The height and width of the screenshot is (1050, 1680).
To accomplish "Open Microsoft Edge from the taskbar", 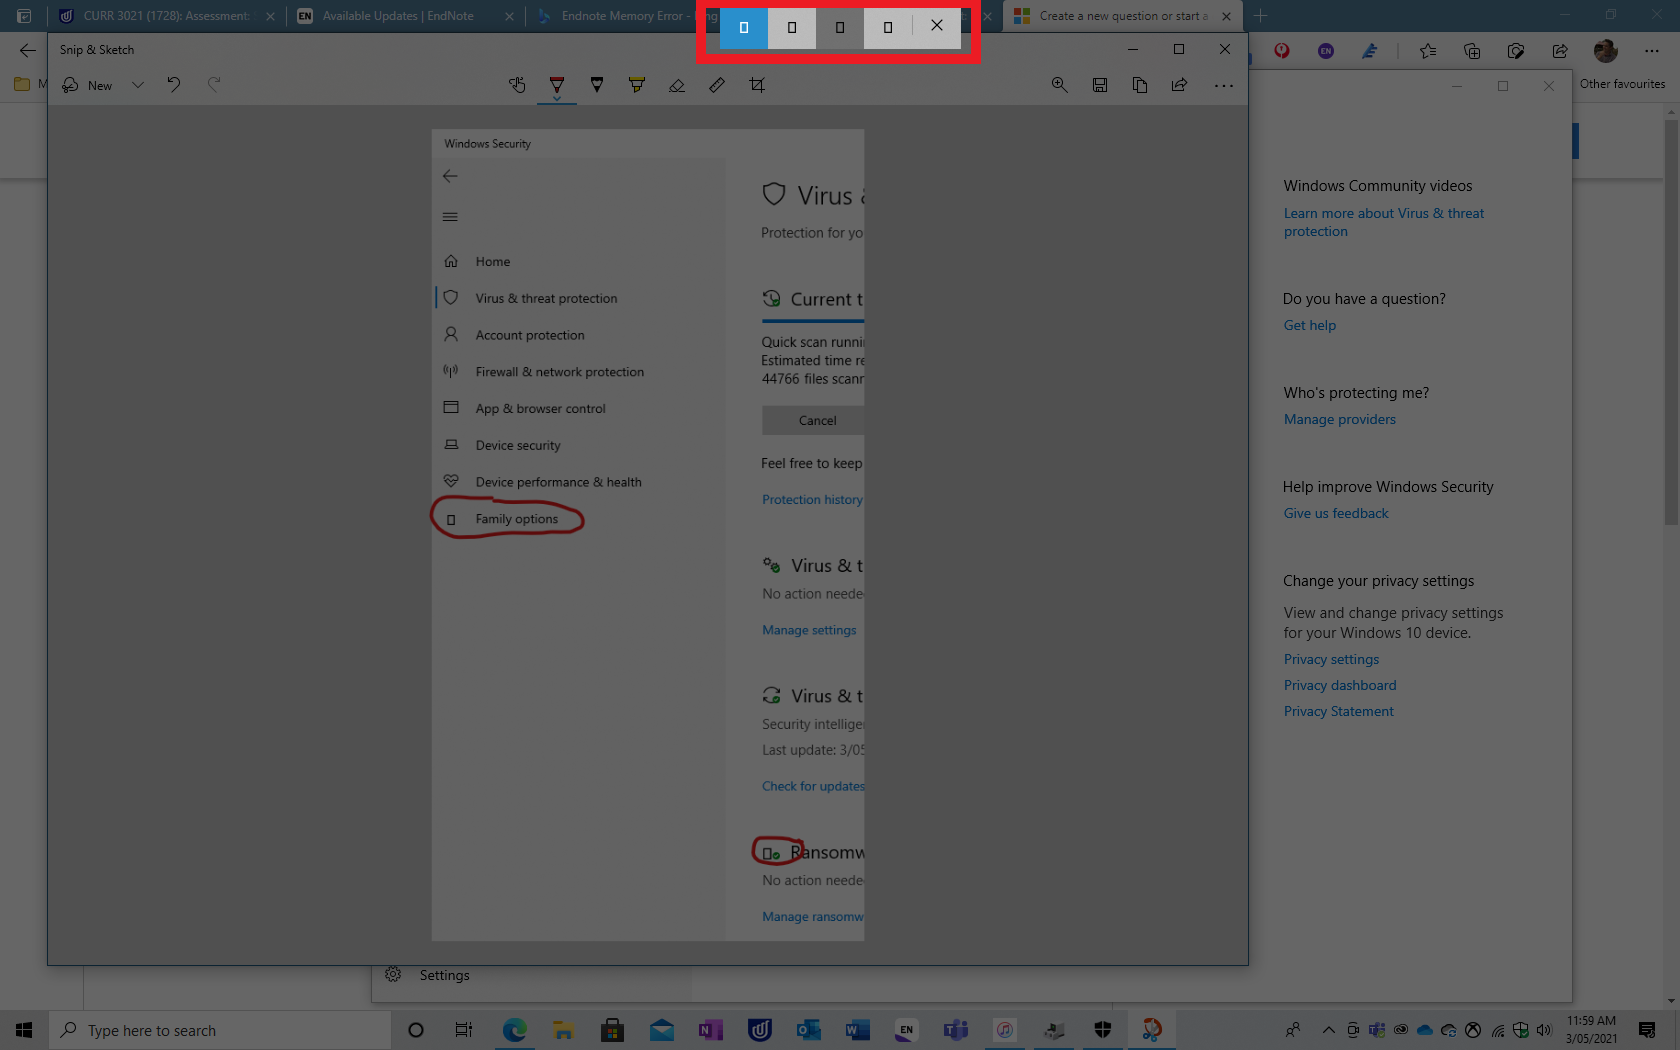I will 515,1030.
